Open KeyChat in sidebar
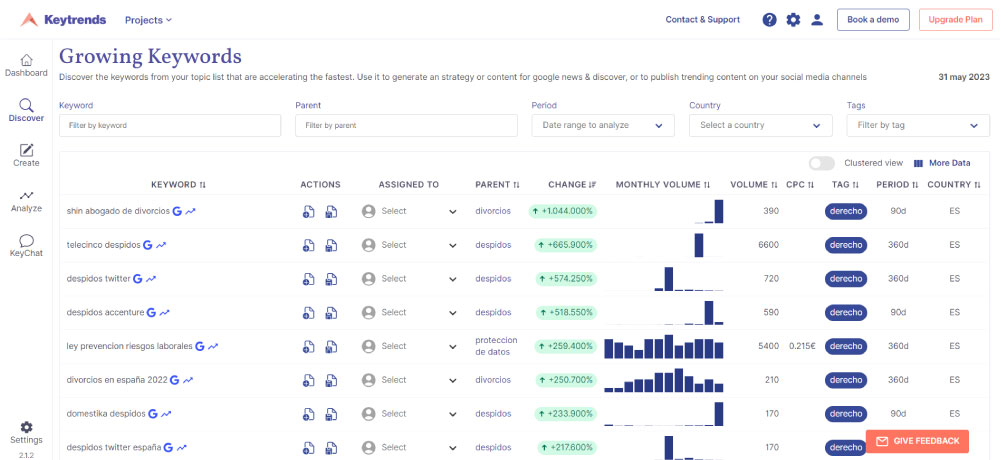 (26, 246)
